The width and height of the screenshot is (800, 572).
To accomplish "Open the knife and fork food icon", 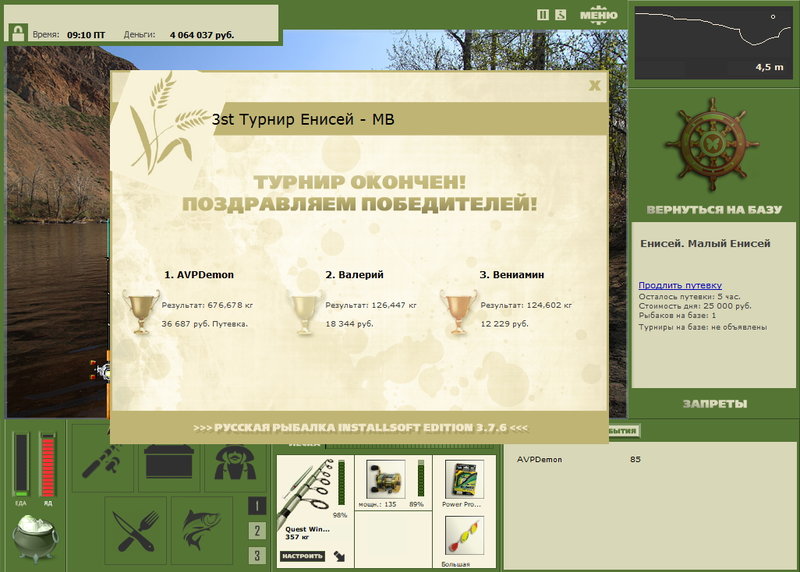I will [x=136, y=531].
